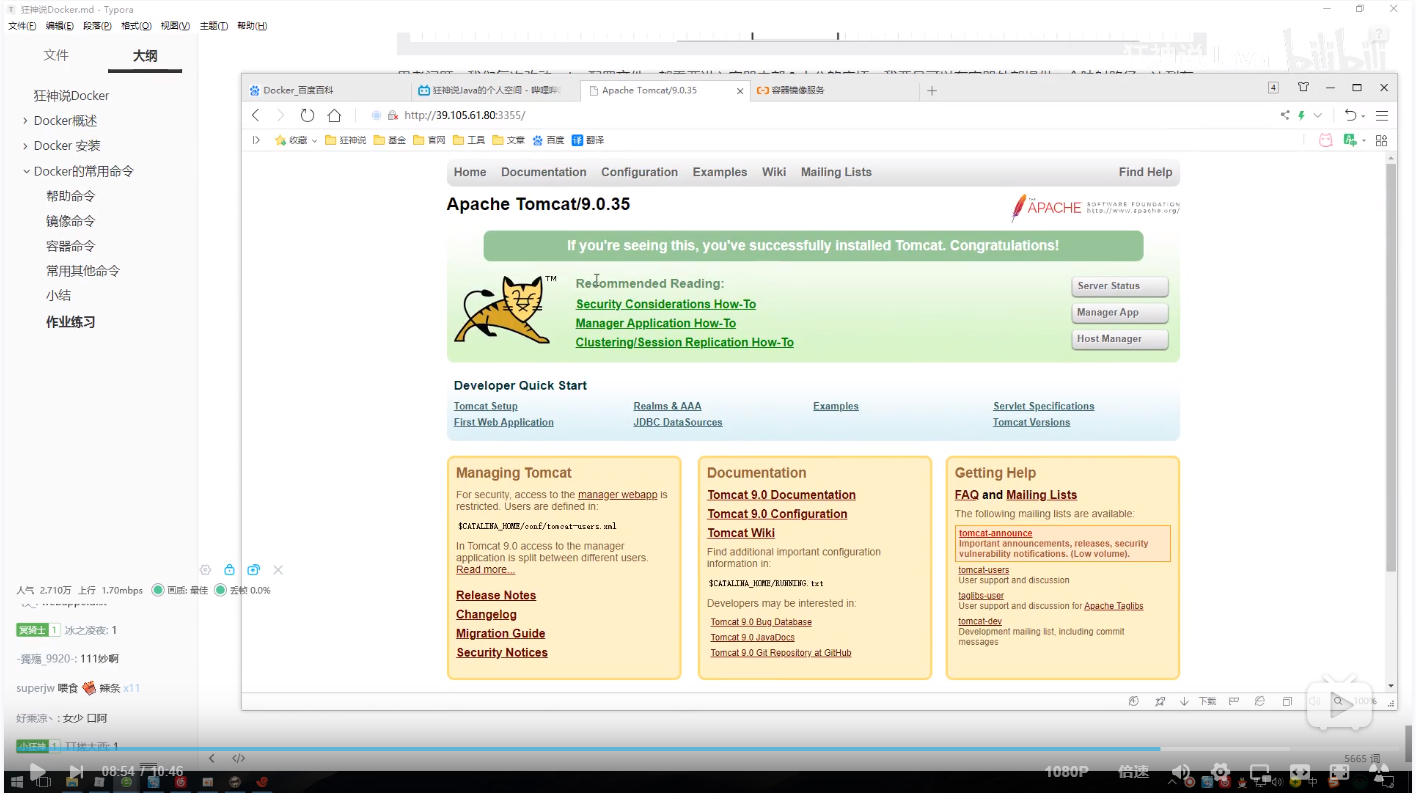
Task: Open the 主题(T) menu in Typora
Action: (213, 26)
